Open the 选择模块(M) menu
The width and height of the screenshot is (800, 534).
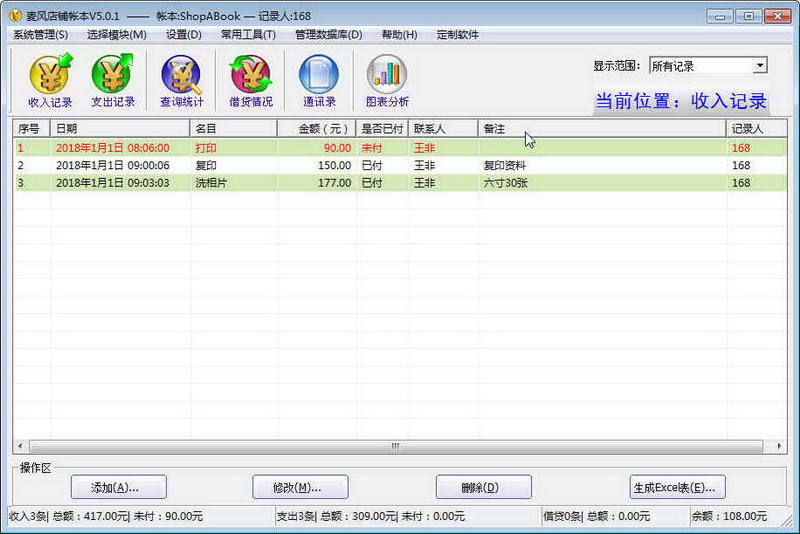pyautogui.click(x=116, y=35)
